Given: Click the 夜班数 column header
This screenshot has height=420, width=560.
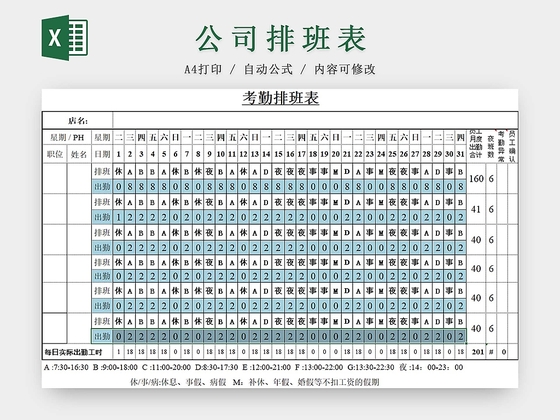Looking at the screenshot, I should point(491,146).
